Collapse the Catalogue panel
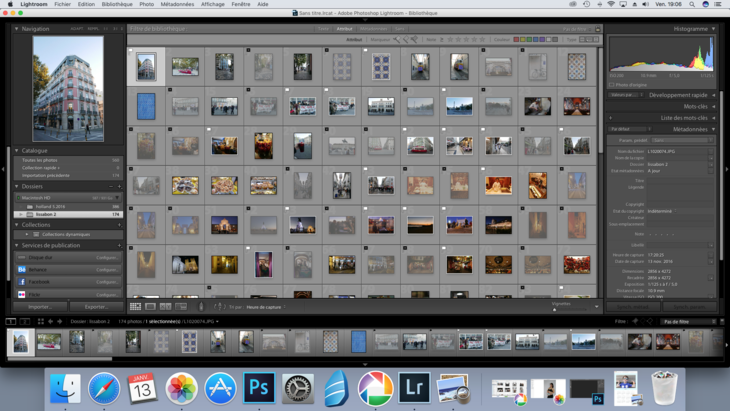This screenshot has width=730, height=411. [x=17, y=151]
